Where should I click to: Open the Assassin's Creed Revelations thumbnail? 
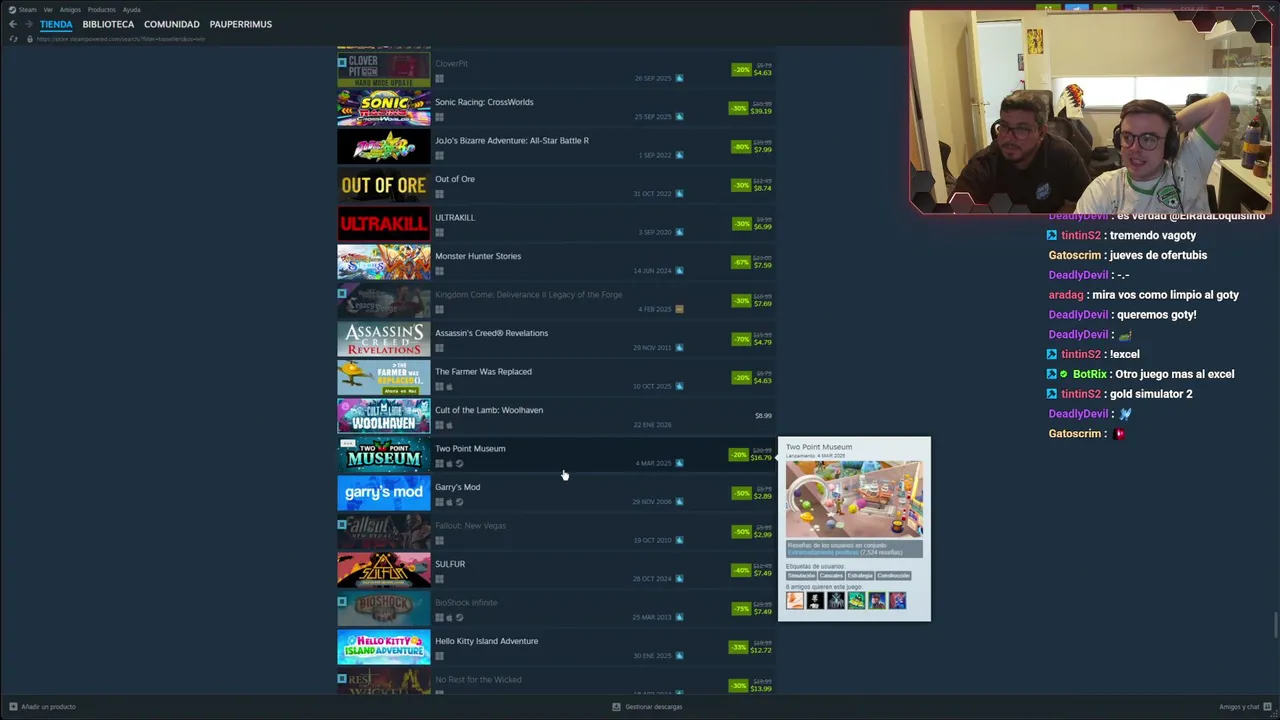point(384,339)
